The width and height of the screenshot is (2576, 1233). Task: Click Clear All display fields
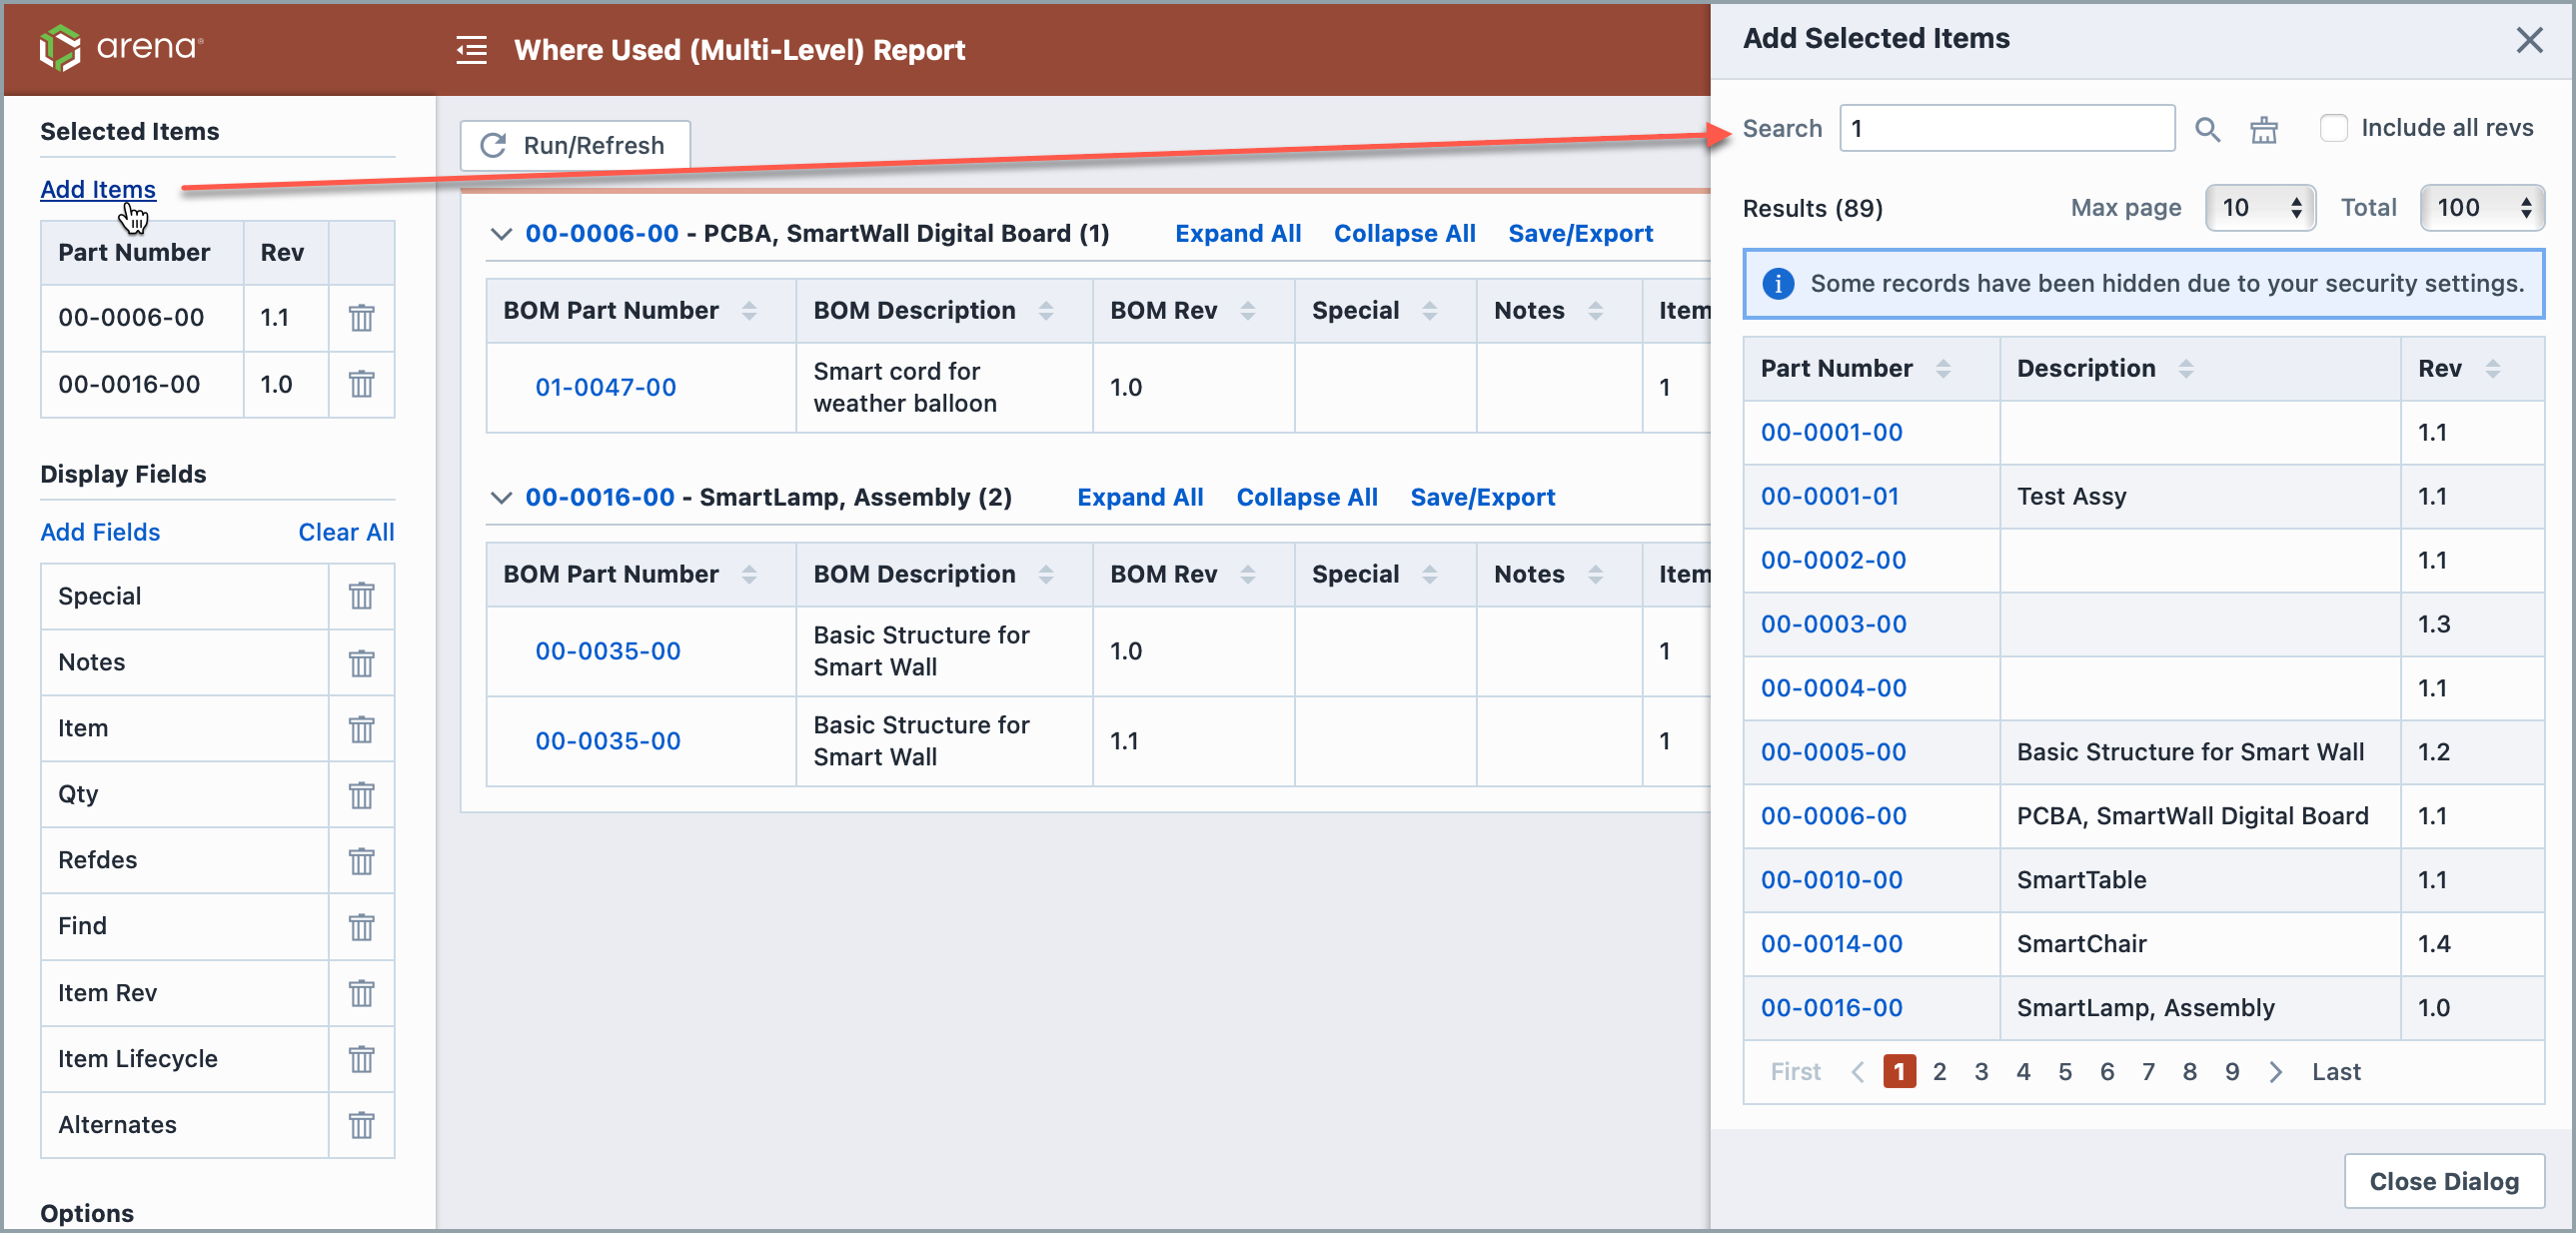346,532
